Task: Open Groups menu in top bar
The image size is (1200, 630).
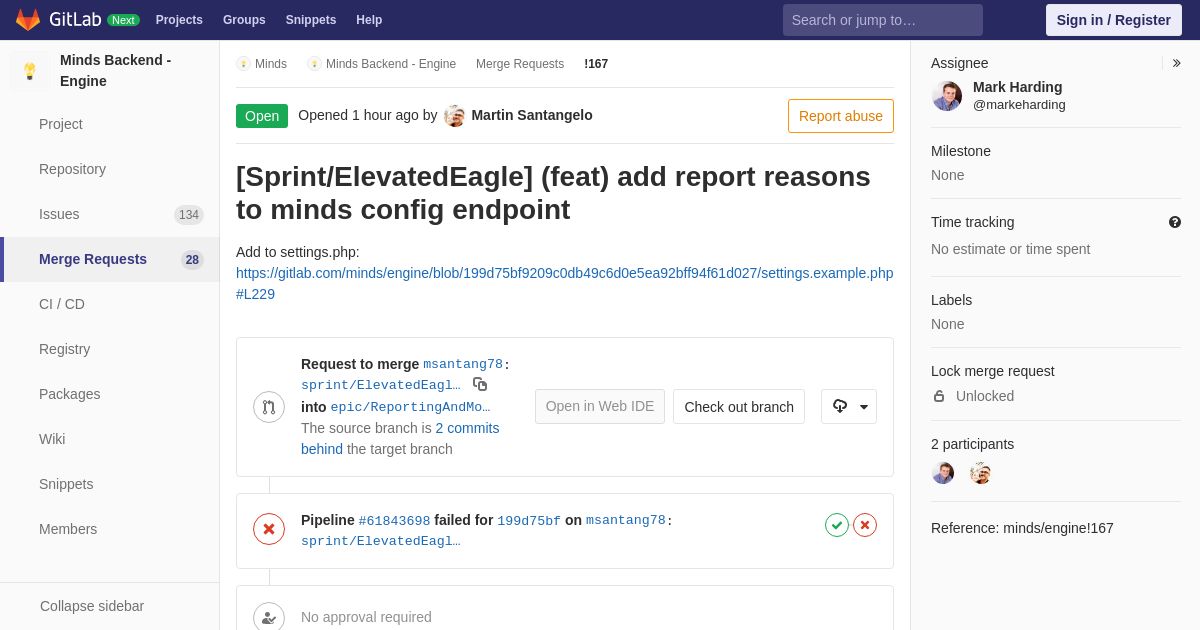Action: (244, 20)
